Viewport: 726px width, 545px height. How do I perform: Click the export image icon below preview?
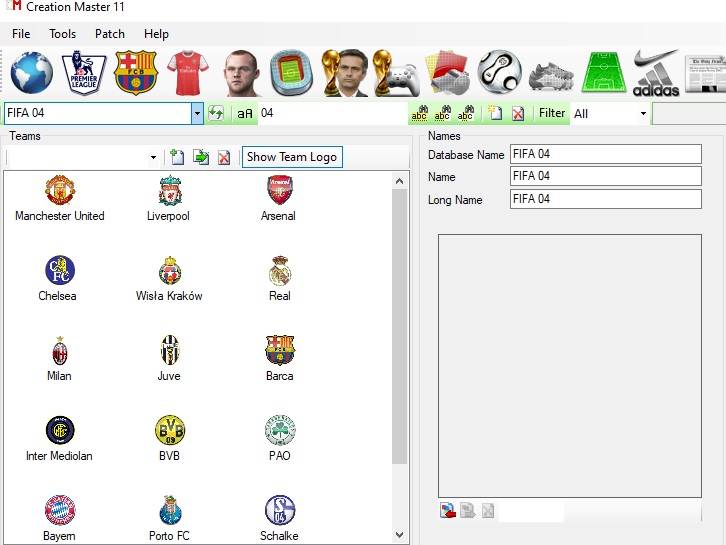pyautogui.click(x=468, y=510)
